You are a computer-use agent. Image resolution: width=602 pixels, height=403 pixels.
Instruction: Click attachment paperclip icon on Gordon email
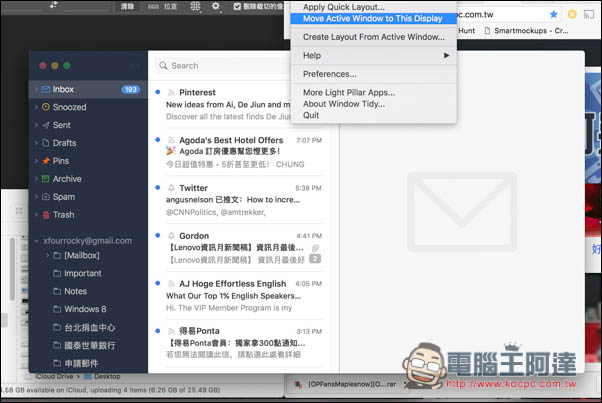tap(315, 248)
